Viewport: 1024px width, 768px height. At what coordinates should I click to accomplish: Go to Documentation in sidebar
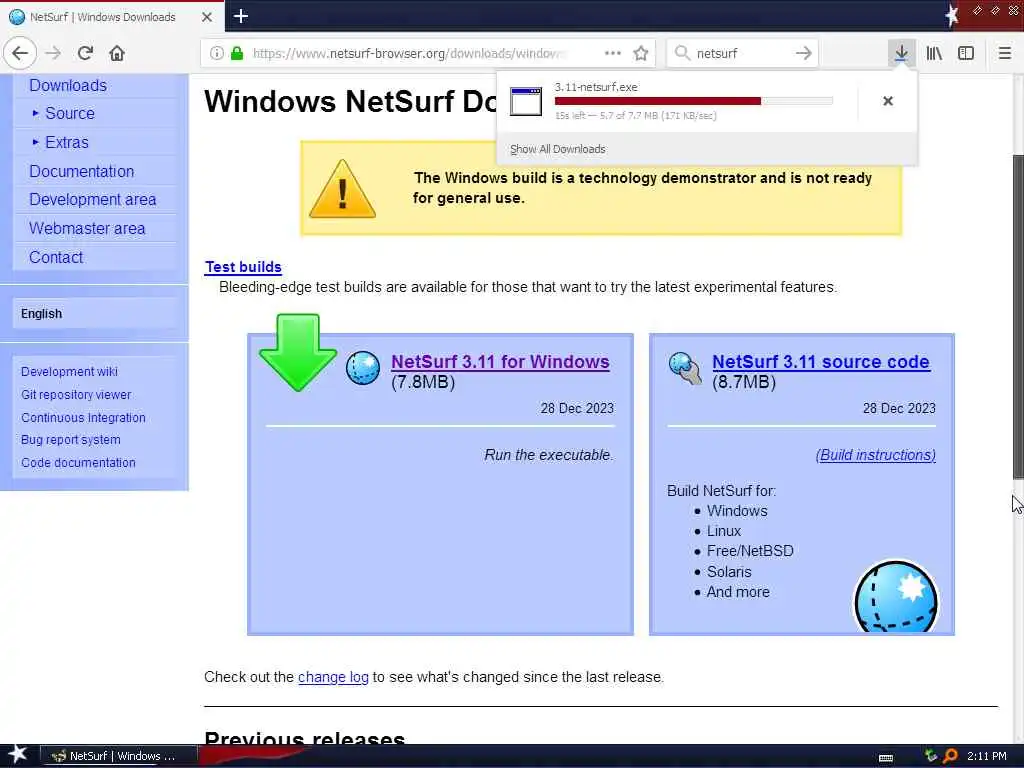(x=82, y=171)
